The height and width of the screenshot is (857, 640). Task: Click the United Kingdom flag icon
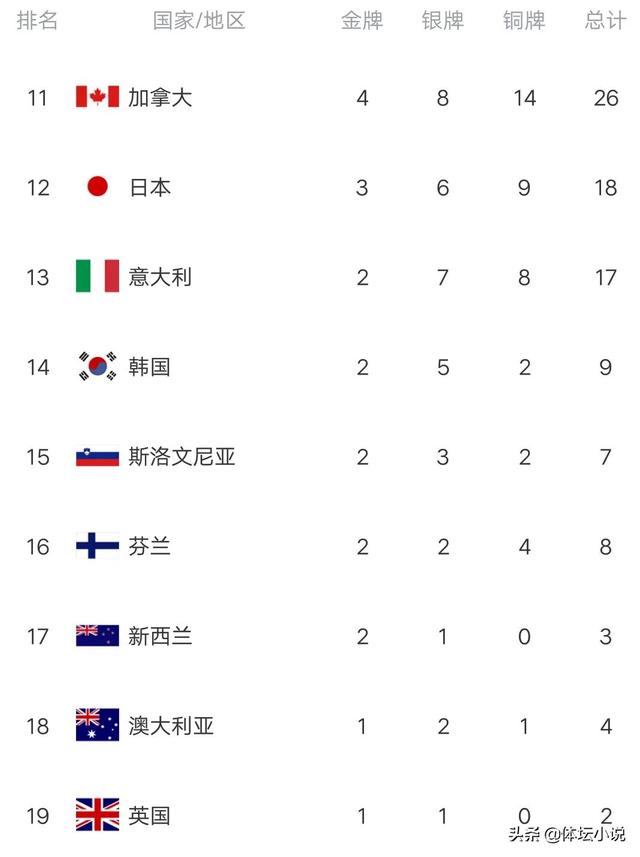97,815
